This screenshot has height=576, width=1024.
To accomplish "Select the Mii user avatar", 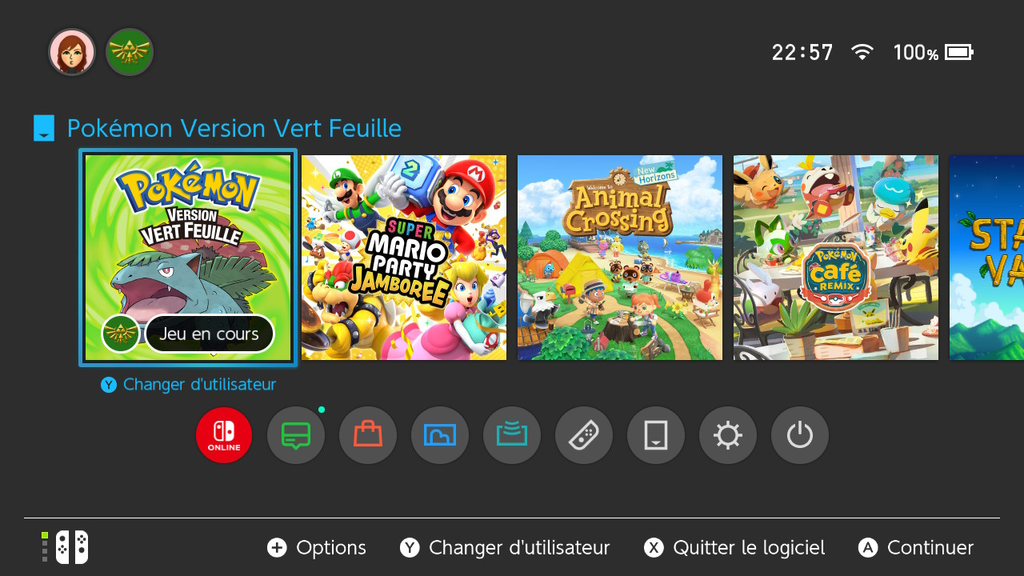I will tap(72, 52).
